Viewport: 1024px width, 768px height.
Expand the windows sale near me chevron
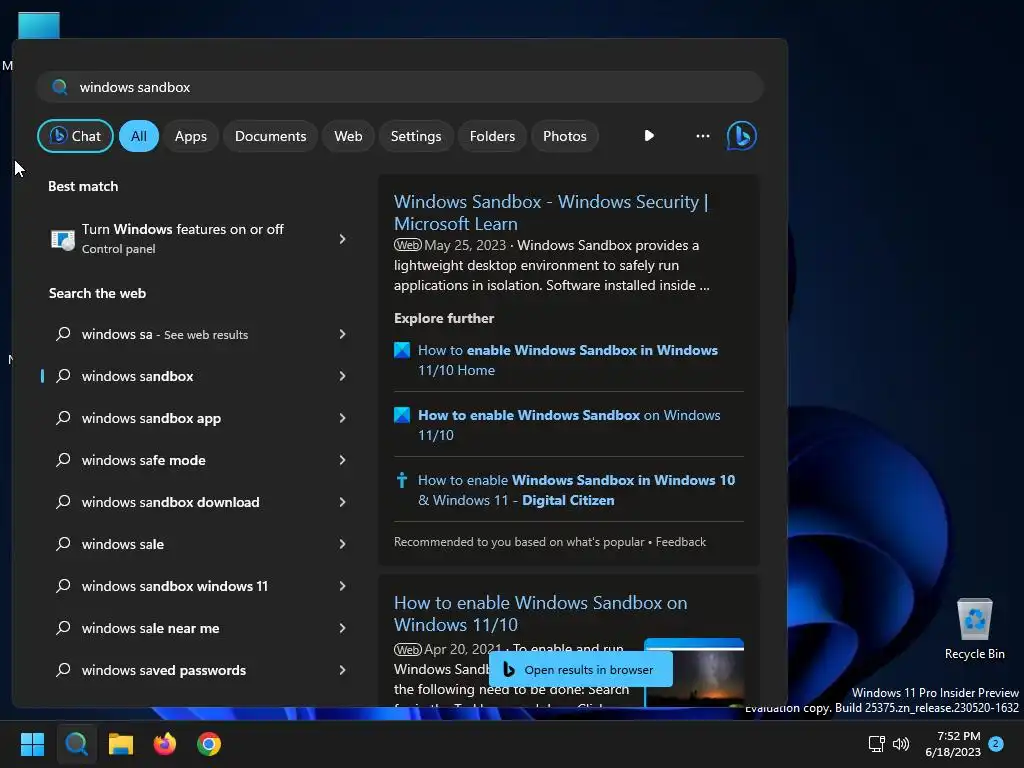point(342,628)
